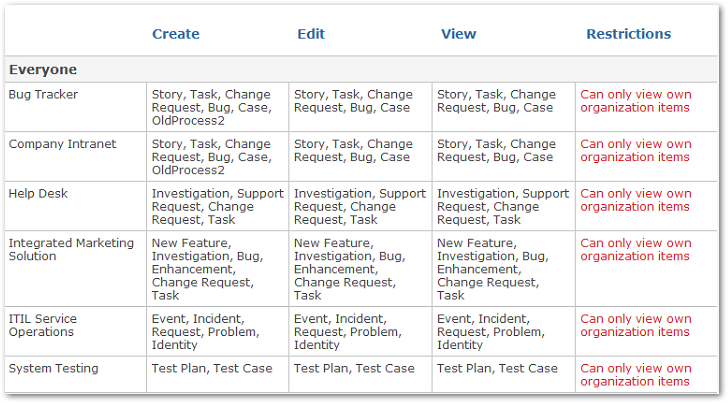The image size is (728, 403).
Task: Select the Everyone group row
Action: point(361,70)
